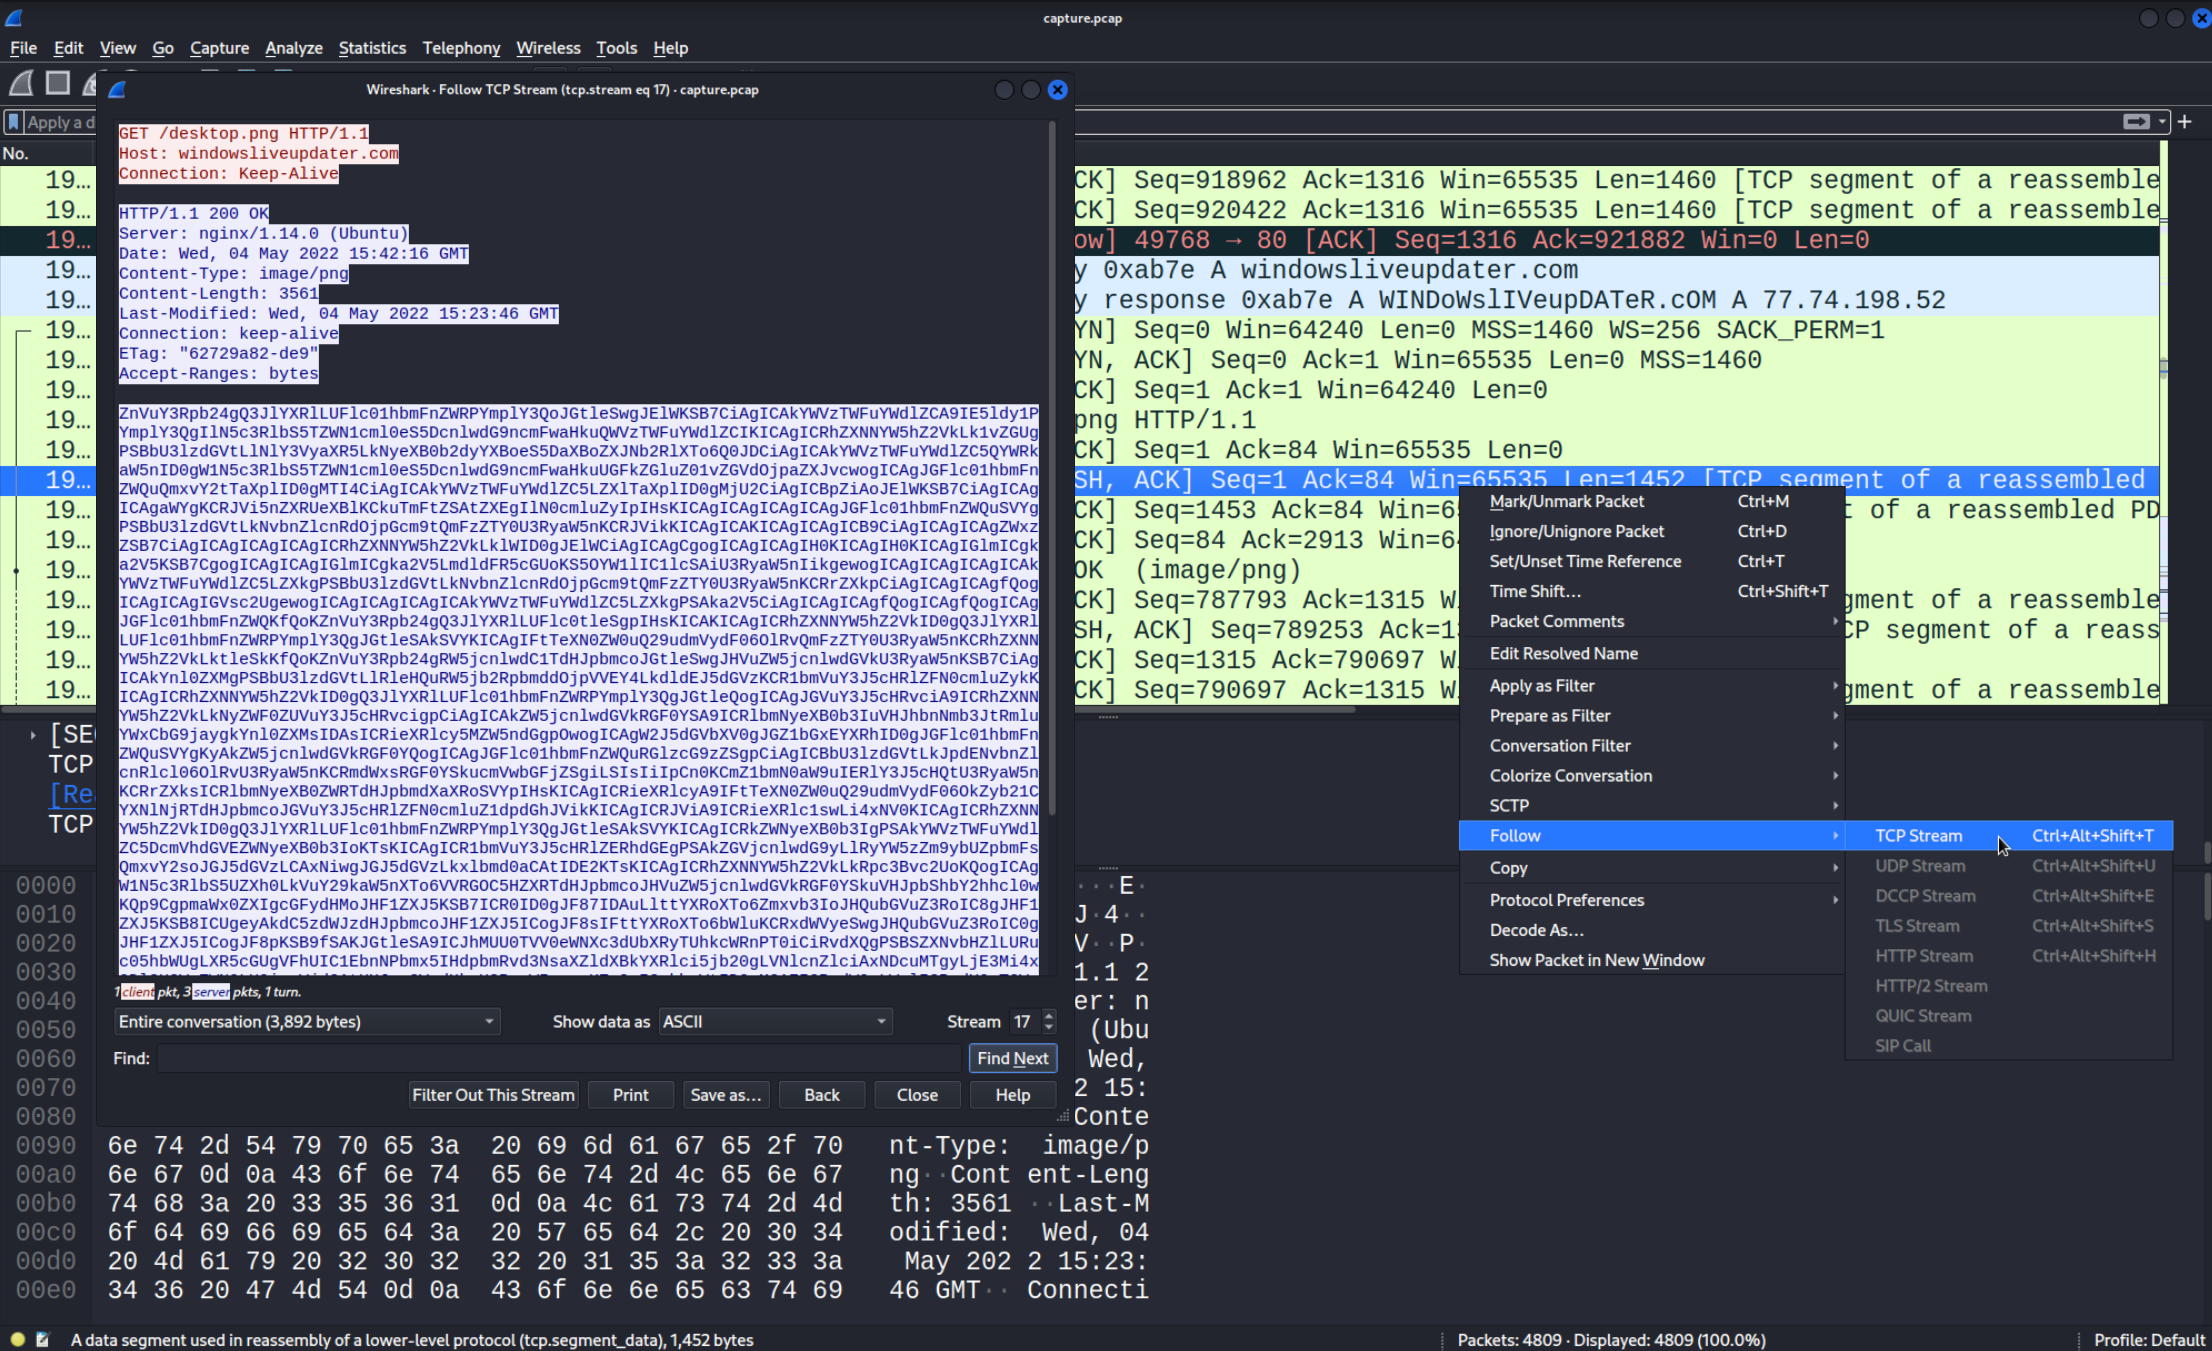Screen dimensions: 2212x1351
Task: Choose Set/Unset Time Reference
Action: pos(1652,561)
